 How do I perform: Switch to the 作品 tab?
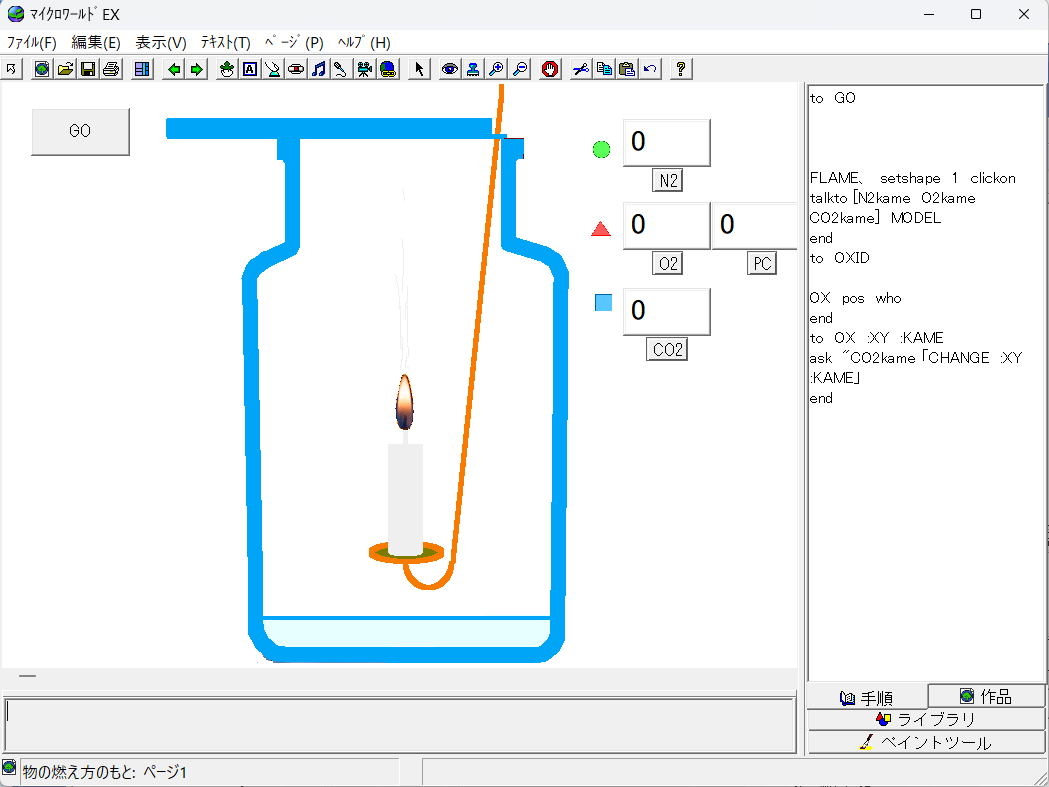coord(986,697)
